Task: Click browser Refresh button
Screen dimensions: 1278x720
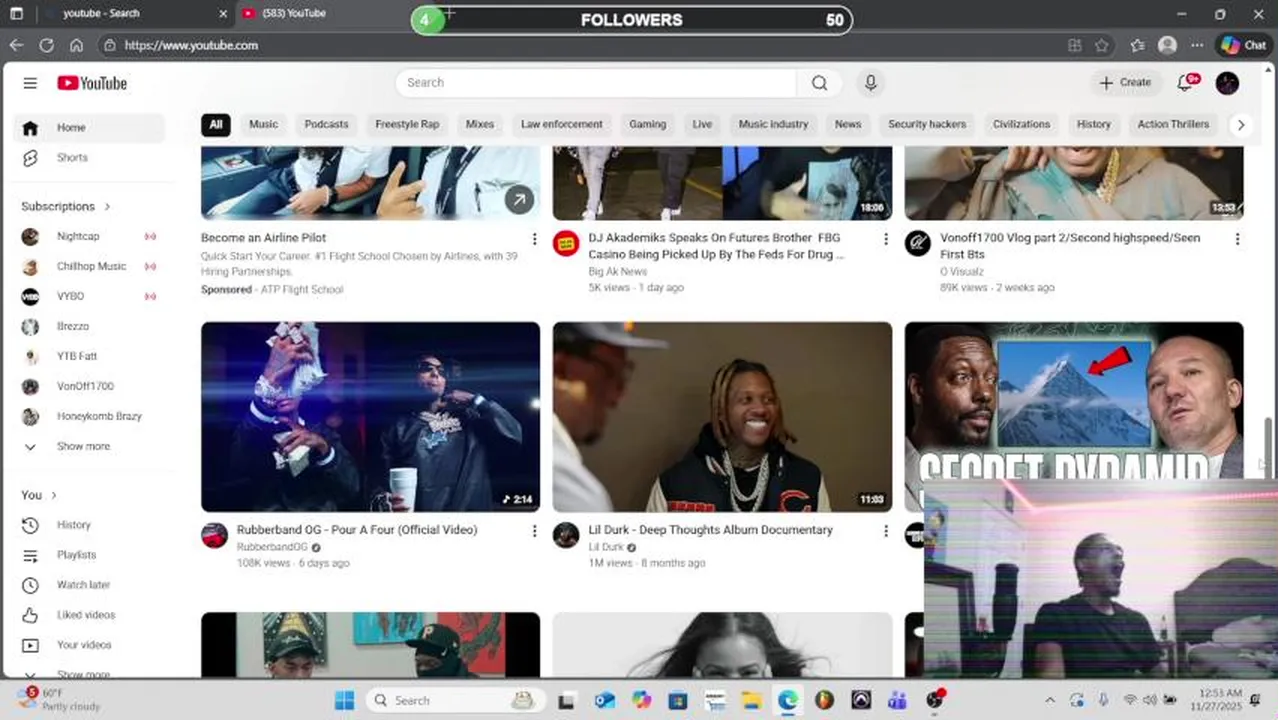Action: [x=46, y=45]
